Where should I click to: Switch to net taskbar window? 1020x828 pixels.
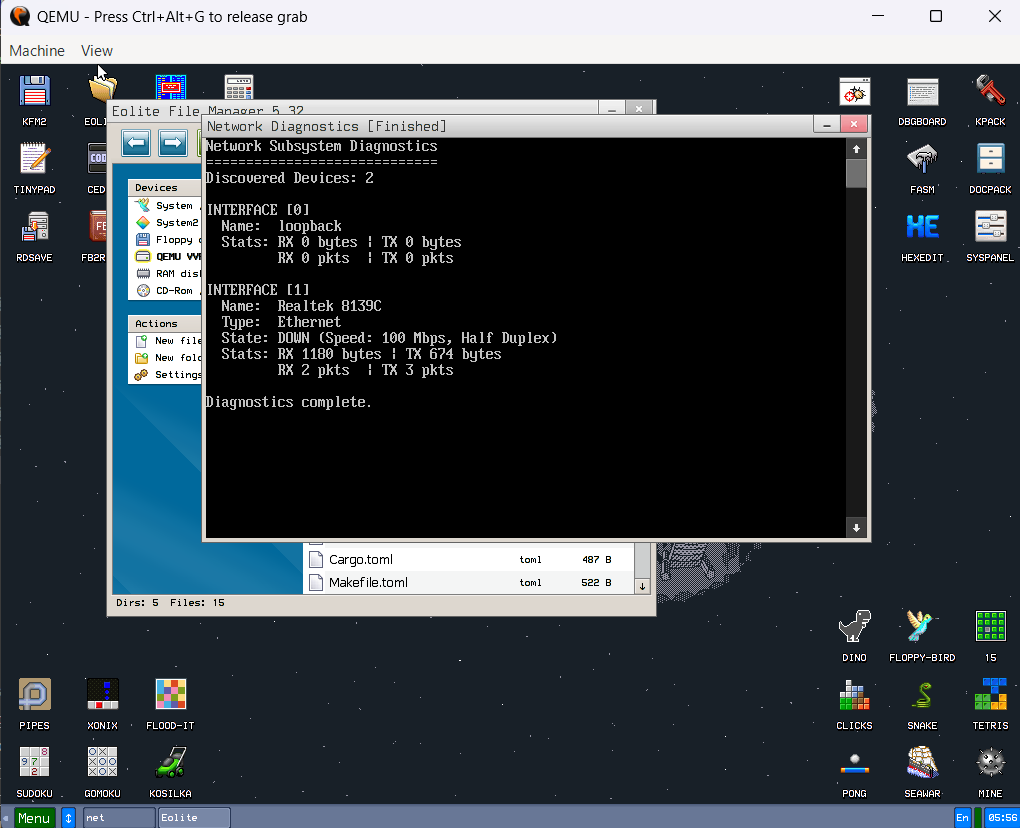(119, 818)
